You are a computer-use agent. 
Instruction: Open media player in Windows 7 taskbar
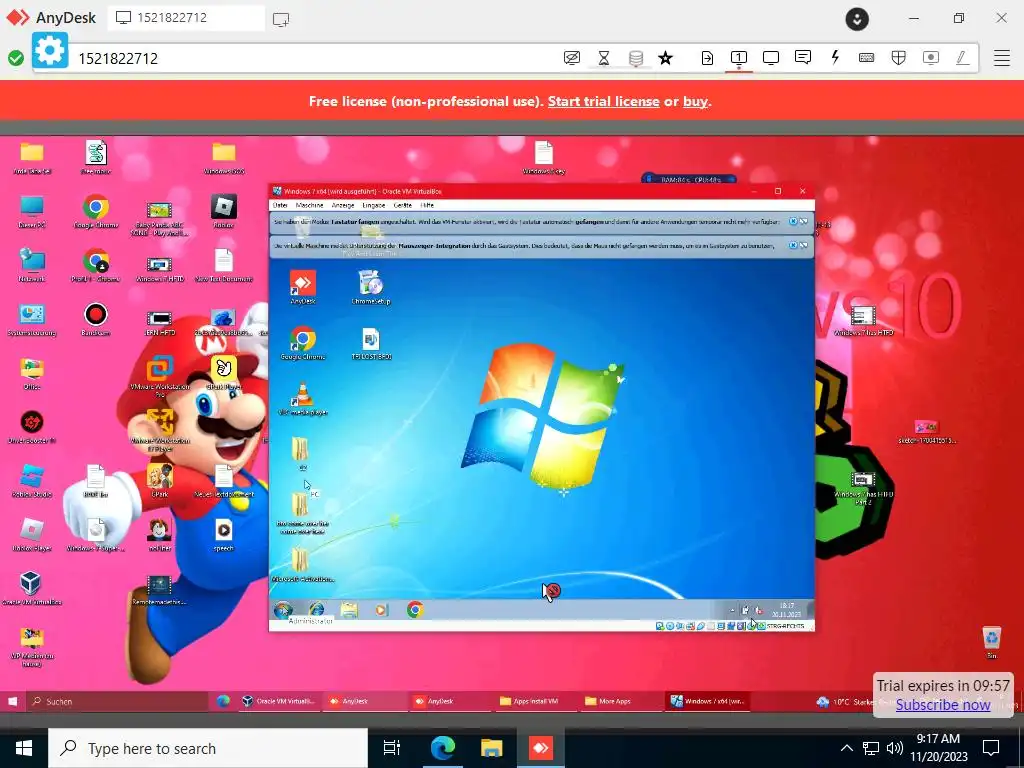(381, 610)
